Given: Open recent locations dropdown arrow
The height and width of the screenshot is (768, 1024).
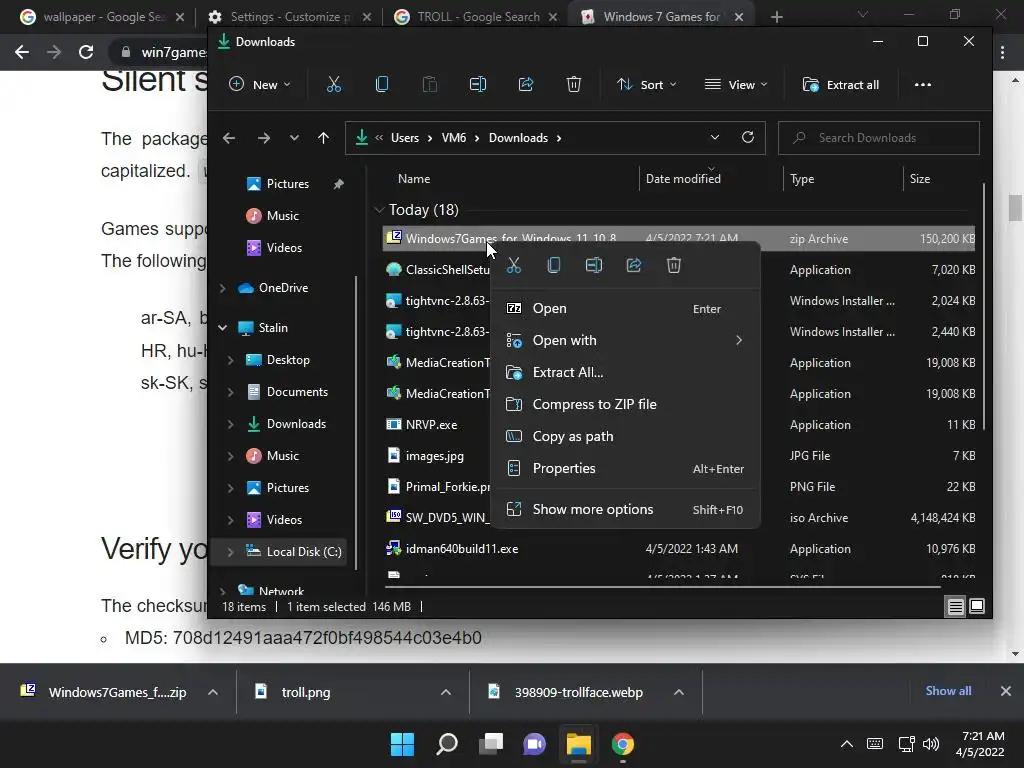Looking at the screenshot, I should (294, 138).
